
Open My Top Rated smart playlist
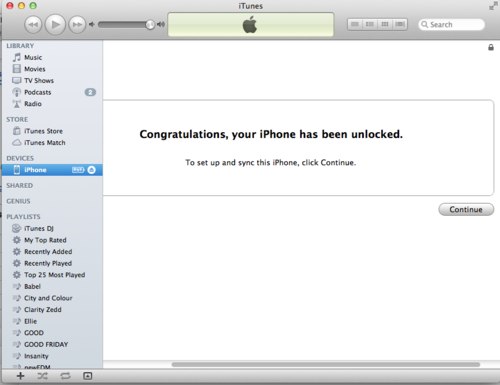(52, 240)
